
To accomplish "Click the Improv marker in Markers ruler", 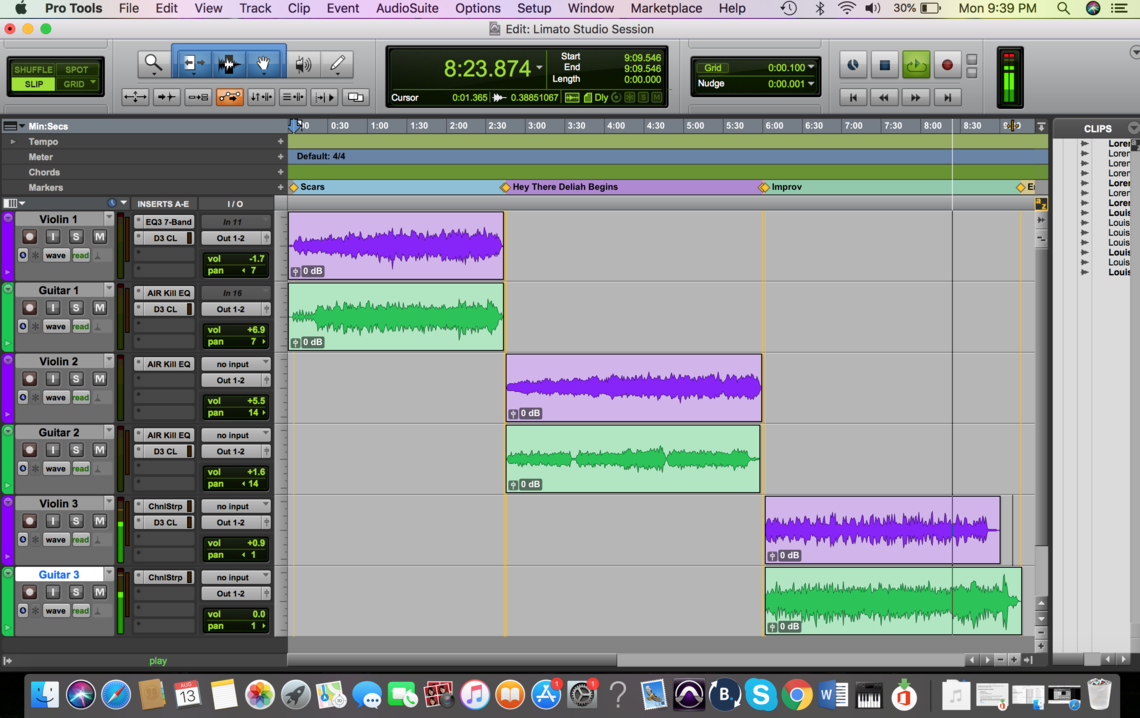I will pos(785,187).
